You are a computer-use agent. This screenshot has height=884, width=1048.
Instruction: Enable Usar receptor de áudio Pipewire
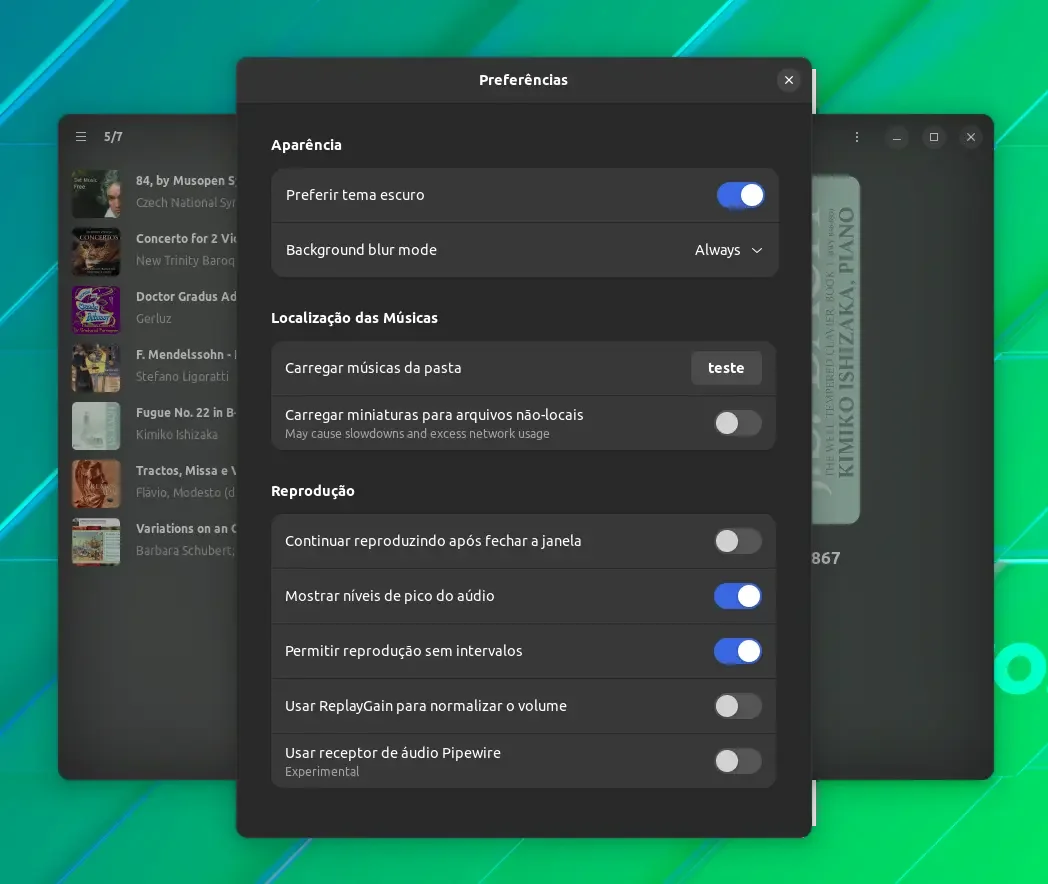(x=738, y=761)
